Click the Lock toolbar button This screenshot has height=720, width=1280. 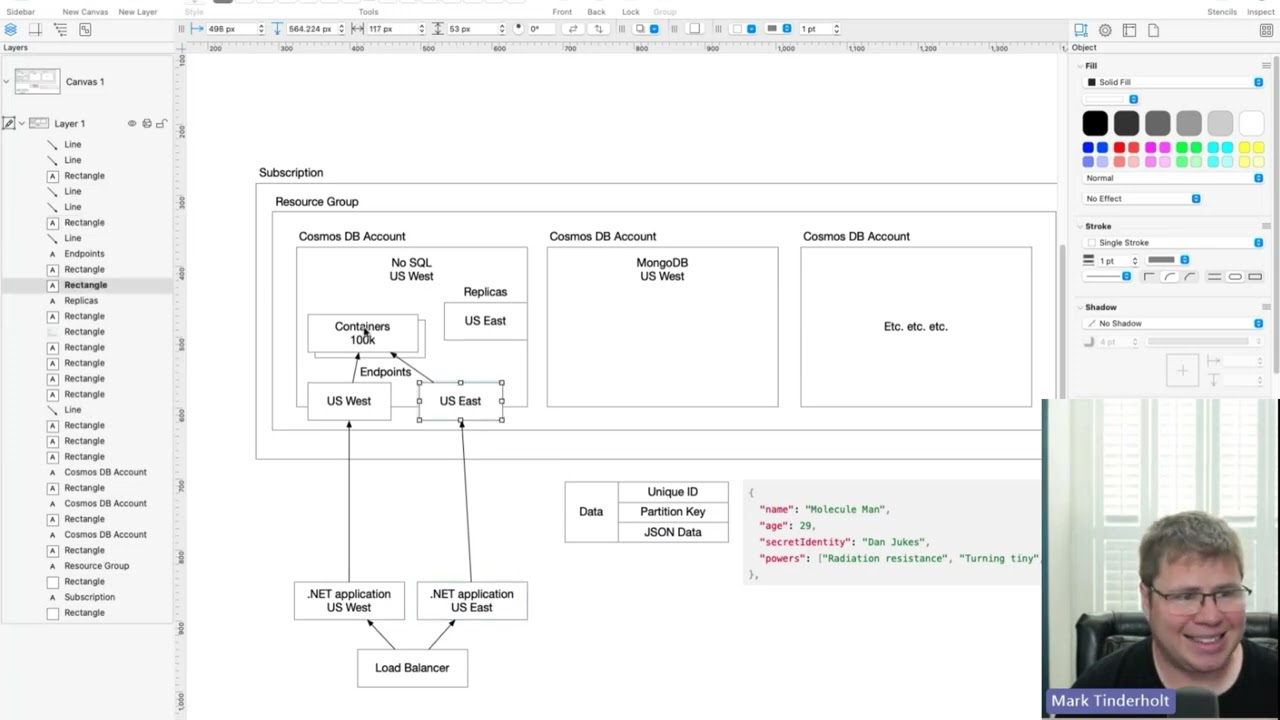tap(631, 12)
